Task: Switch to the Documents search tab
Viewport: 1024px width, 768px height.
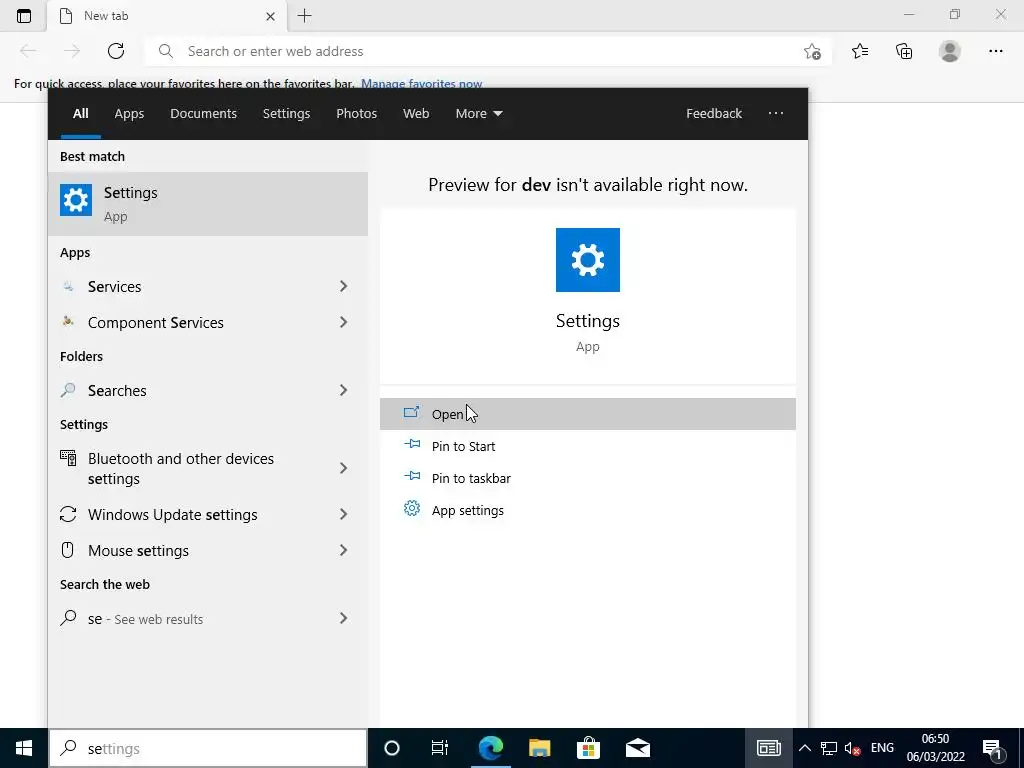Action: pyautogui.click(x=203, y=114)
